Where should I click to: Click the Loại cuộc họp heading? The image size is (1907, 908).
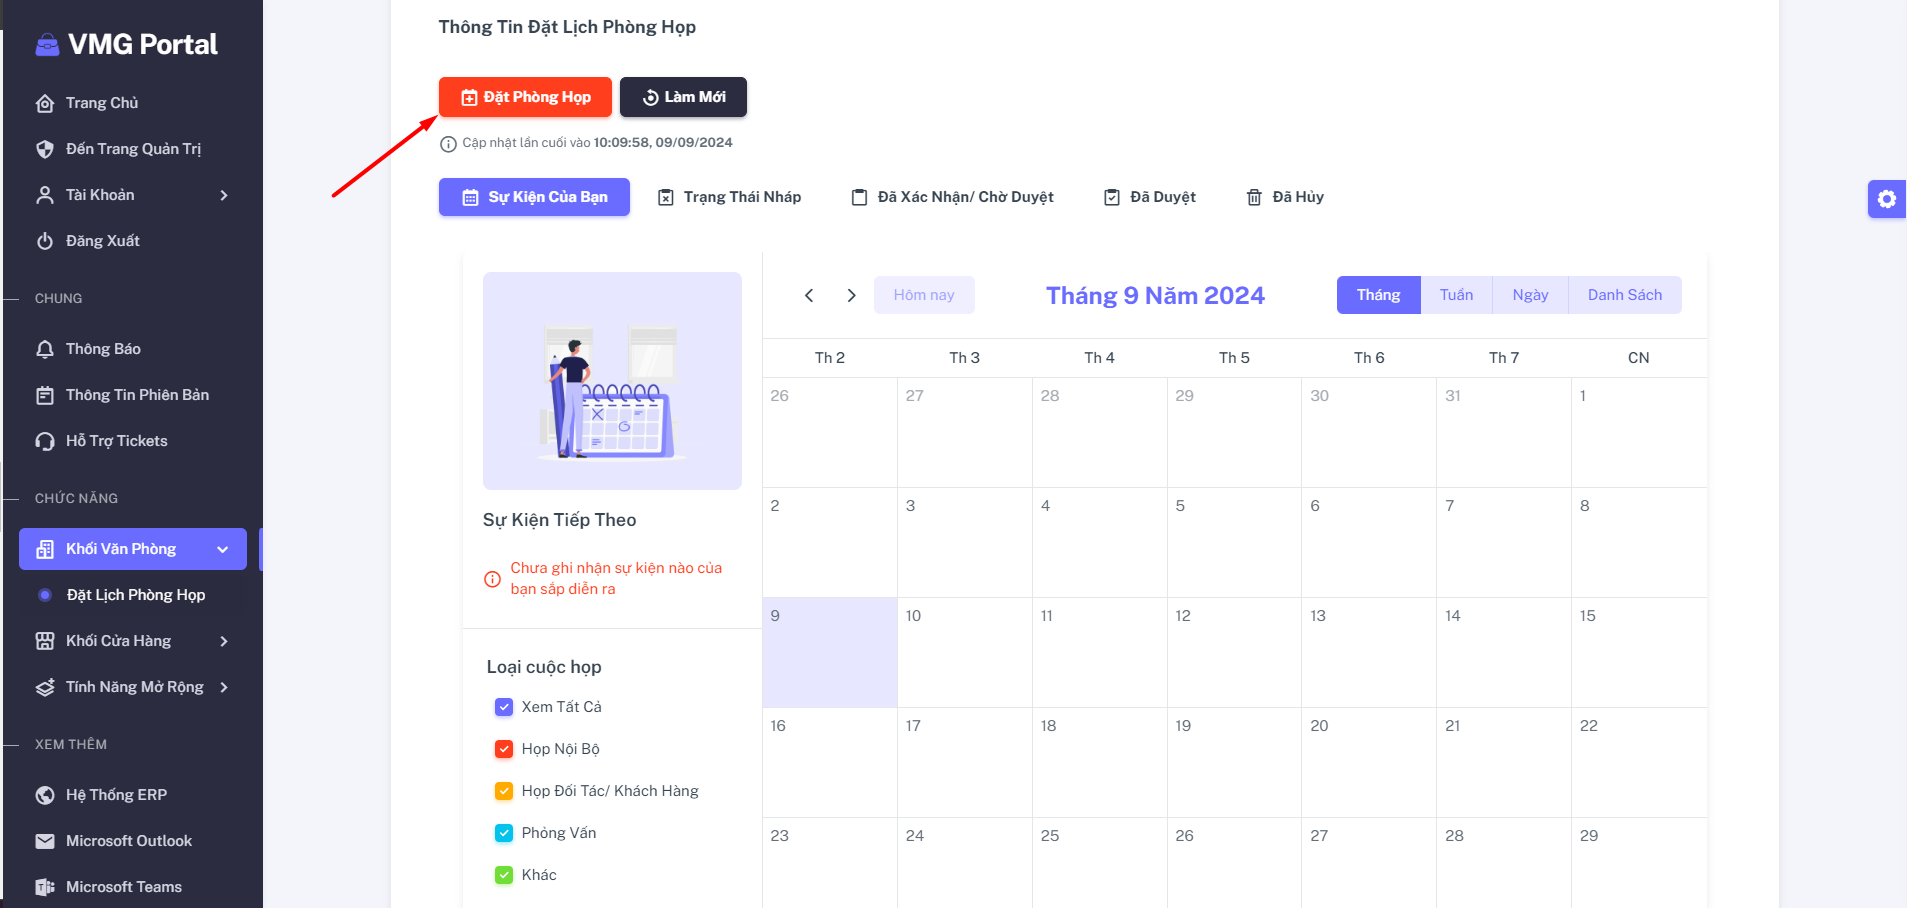tap(544, 667)
